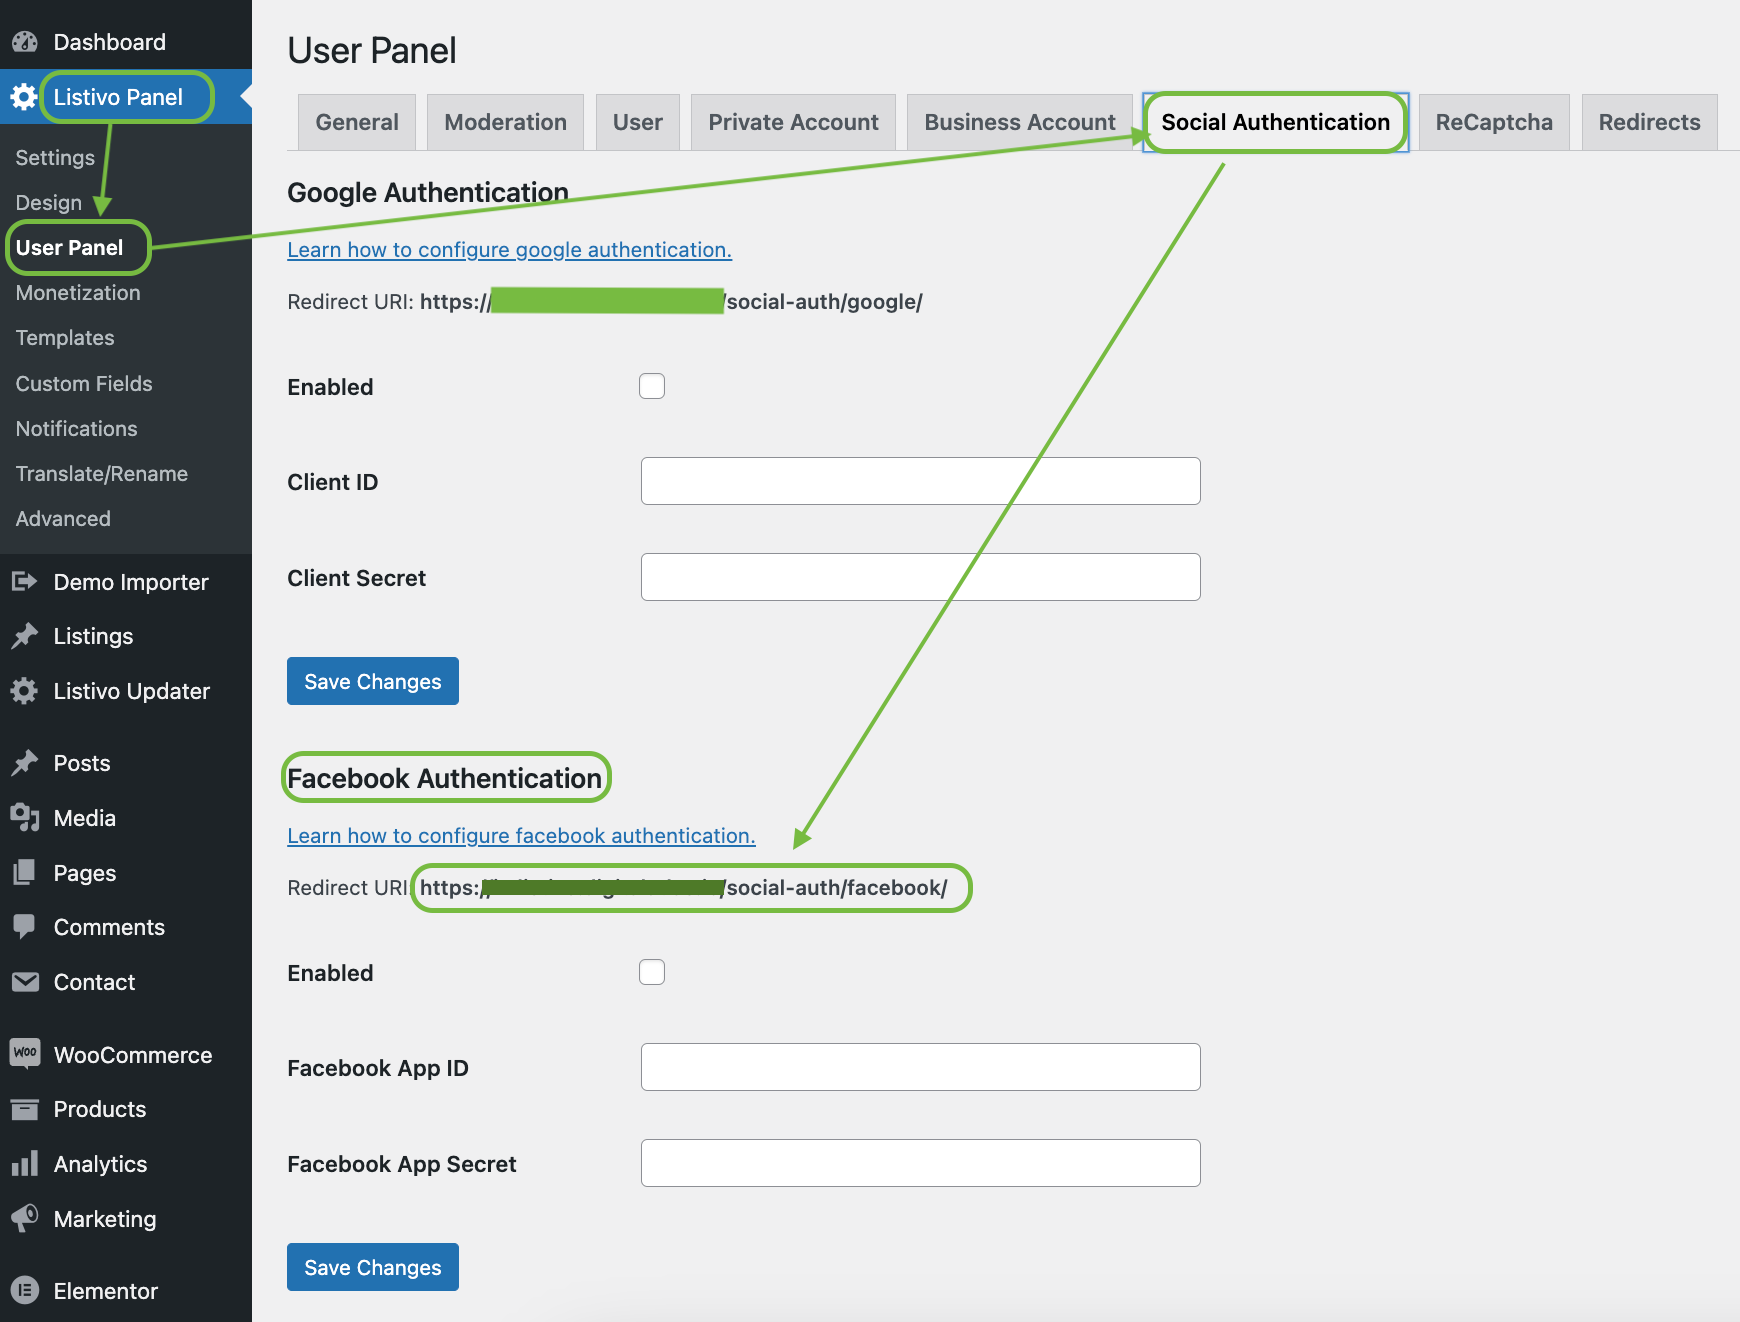This screenshot has width=1740, height=1322.
Task: Open the ReCaptcha tab
Action: 1494,122
